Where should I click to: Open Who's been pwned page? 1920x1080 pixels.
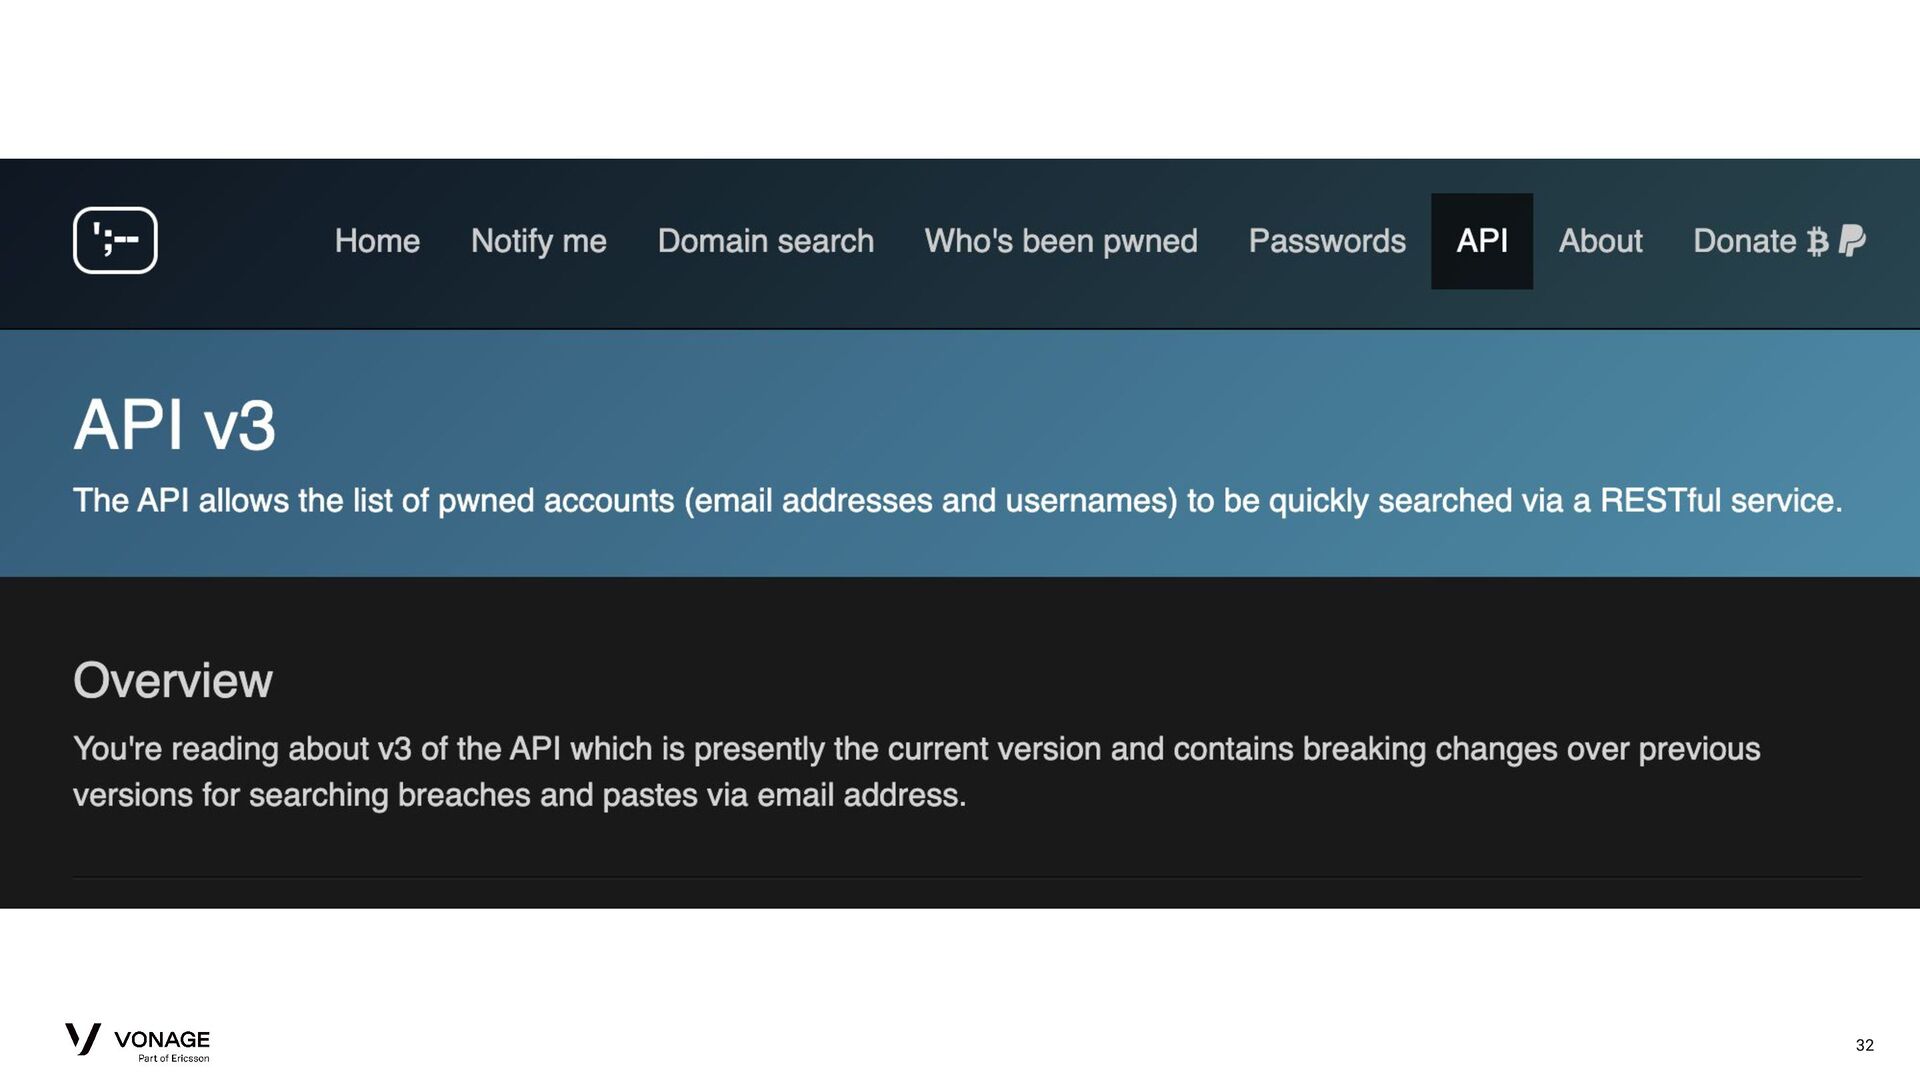(x=1060, y=241)
